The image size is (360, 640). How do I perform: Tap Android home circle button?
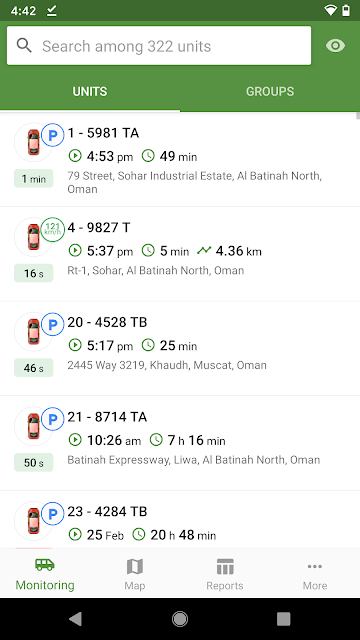[180, 619]
